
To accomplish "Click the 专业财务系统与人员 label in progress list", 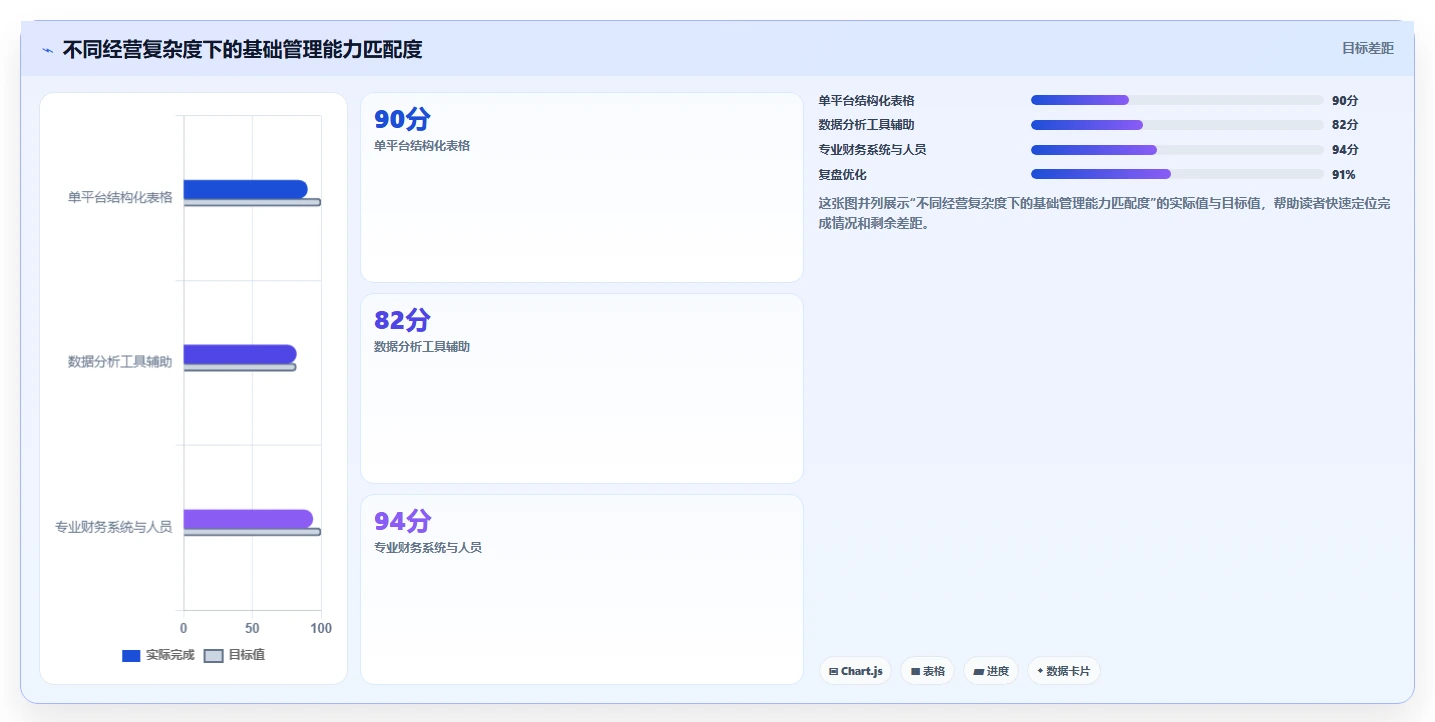I will 872,150.
